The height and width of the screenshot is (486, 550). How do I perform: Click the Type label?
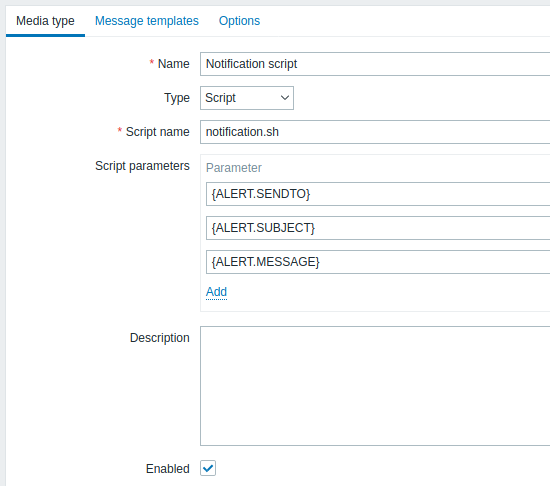click(177, 98)
